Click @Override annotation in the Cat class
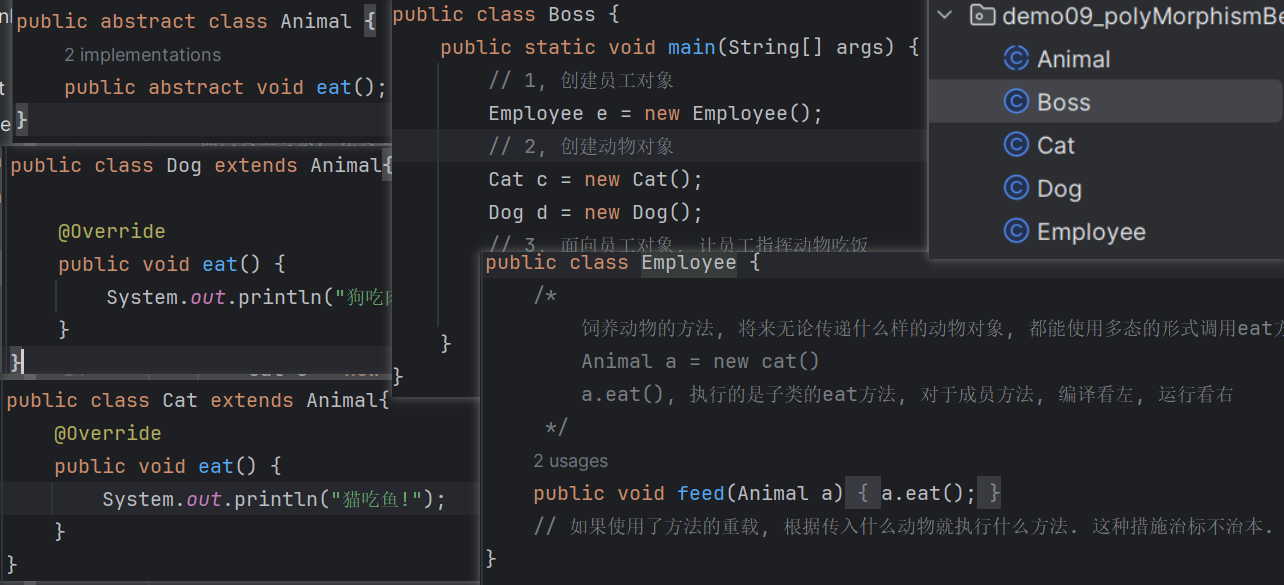The height and width of the screenshot is (585, 1284). (x=107, y=433)
